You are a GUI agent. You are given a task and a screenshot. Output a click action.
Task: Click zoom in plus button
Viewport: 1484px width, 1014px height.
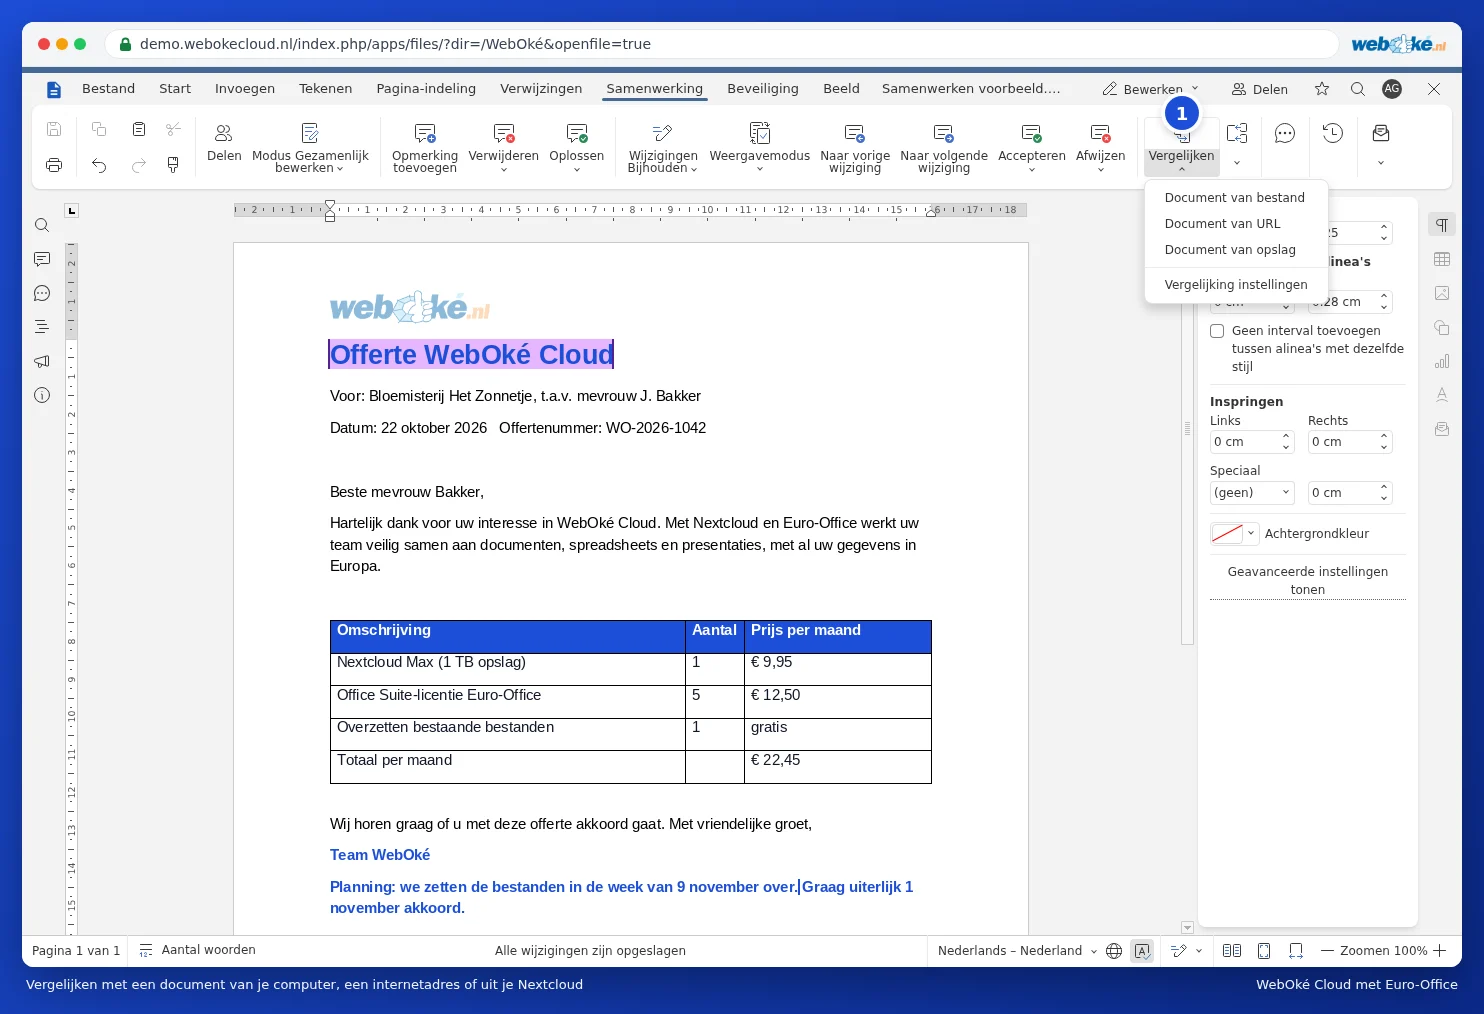click(x=1440, y=951)
